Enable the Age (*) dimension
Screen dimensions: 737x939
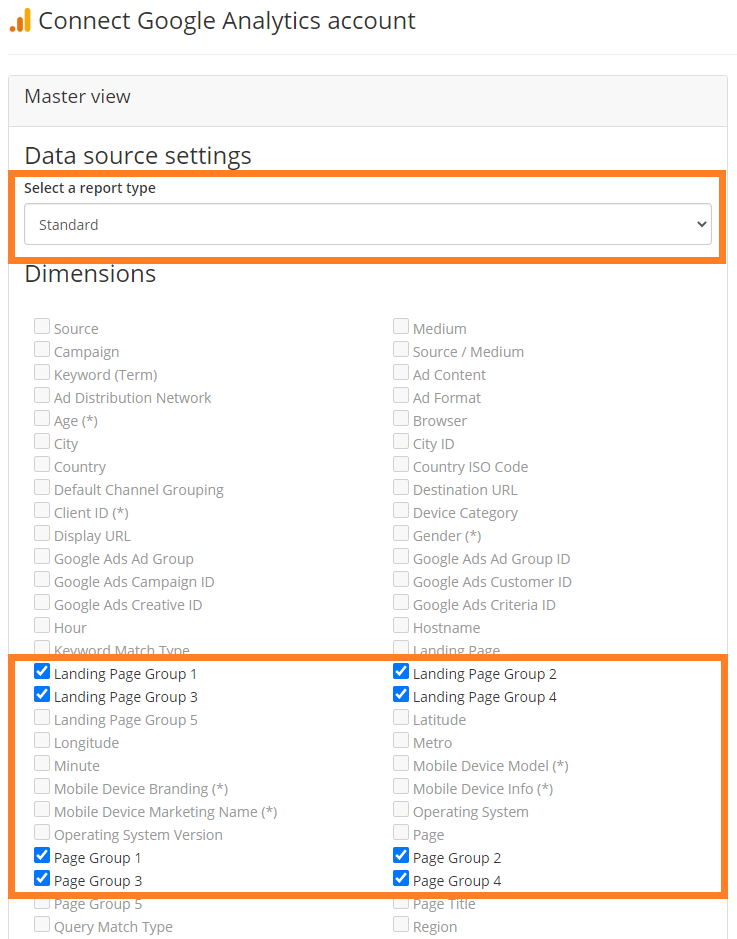[x=42, y=418]
